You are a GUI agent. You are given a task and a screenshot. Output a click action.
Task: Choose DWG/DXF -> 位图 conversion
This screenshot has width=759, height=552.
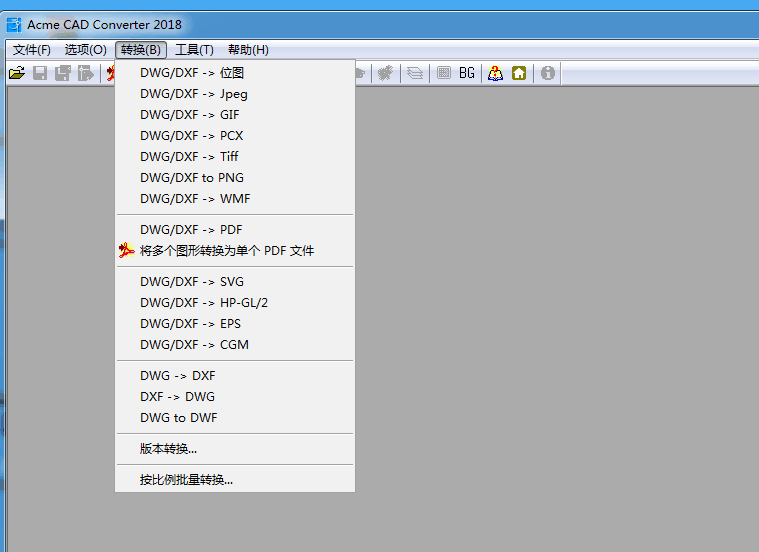click(235, 73)
